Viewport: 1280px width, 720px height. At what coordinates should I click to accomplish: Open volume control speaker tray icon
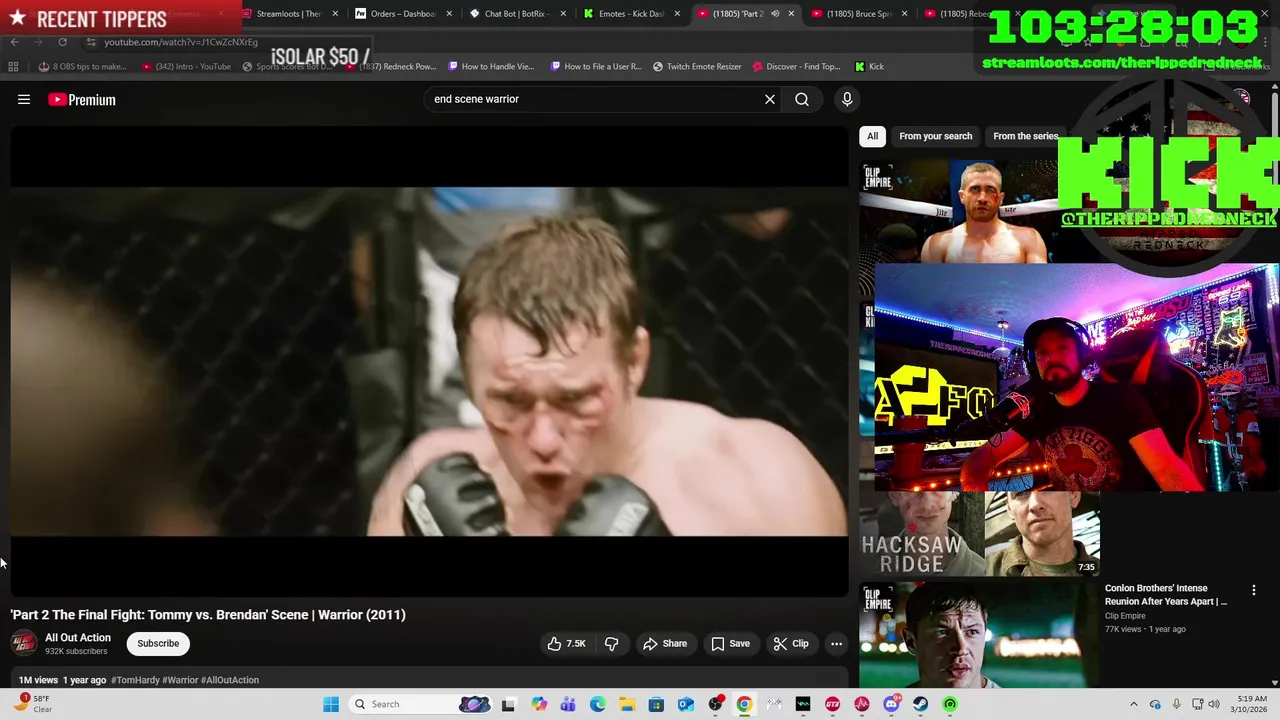pyautogui.click(x=1215, y=704)
